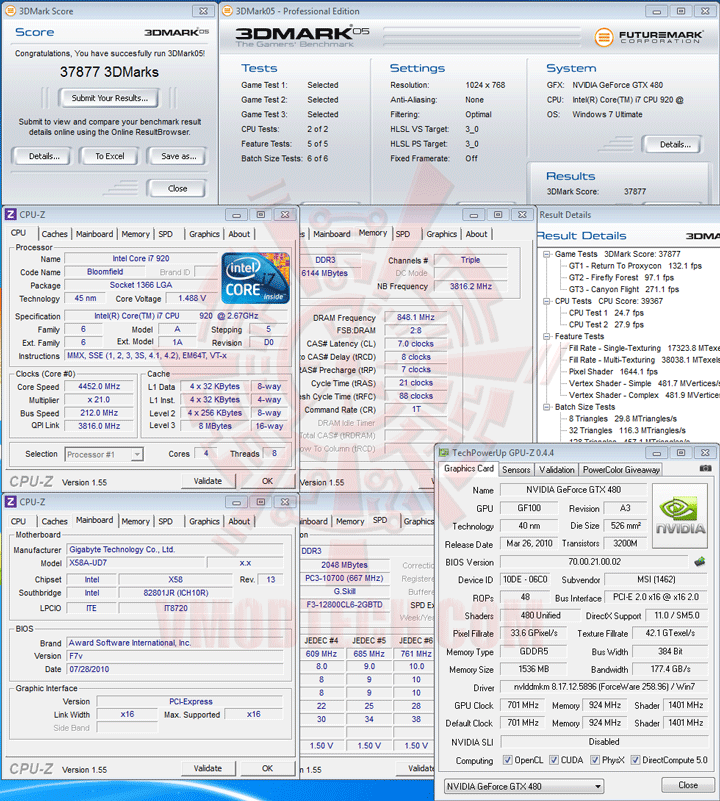Switch to SPD tab in CPU-Z Mainboard window
720x801 pixels.
pyautogui.click(x=165, y=521)
